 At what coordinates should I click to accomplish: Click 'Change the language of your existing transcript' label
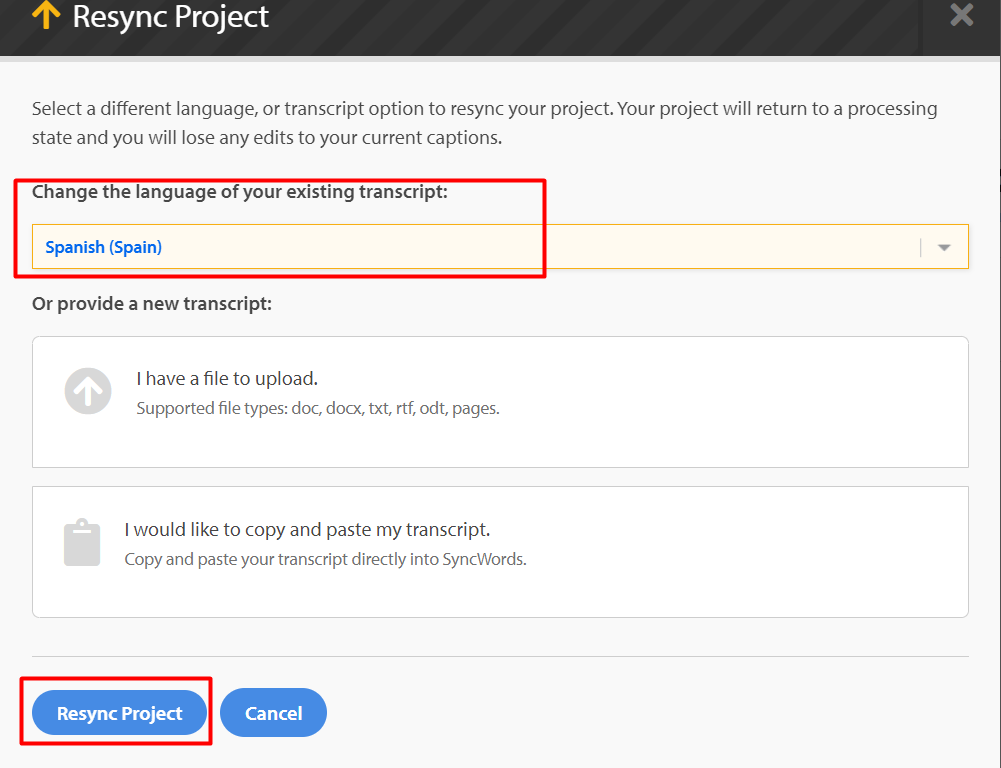coord(240,192)
